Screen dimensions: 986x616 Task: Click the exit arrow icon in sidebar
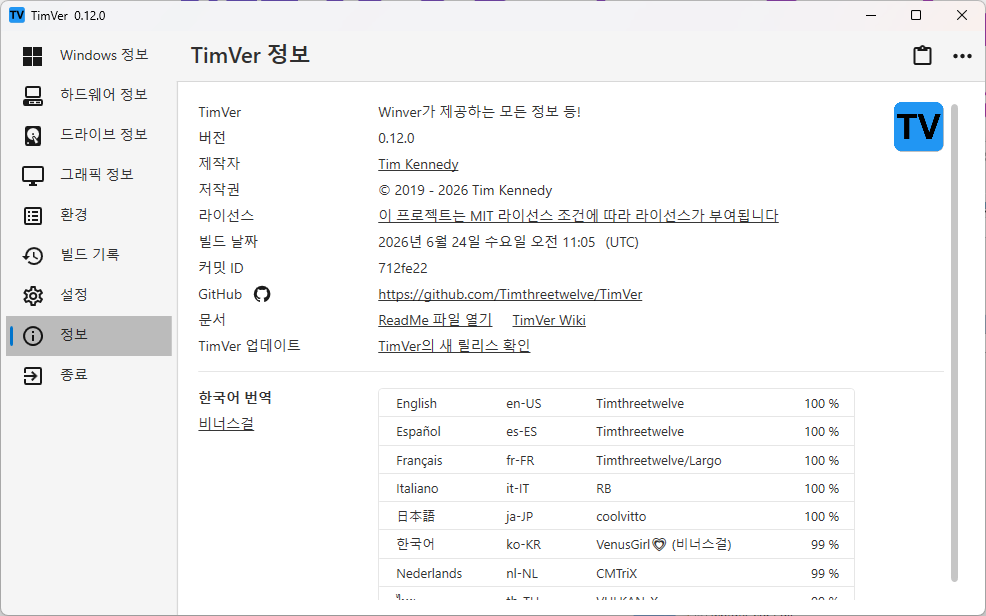point(33,376)
